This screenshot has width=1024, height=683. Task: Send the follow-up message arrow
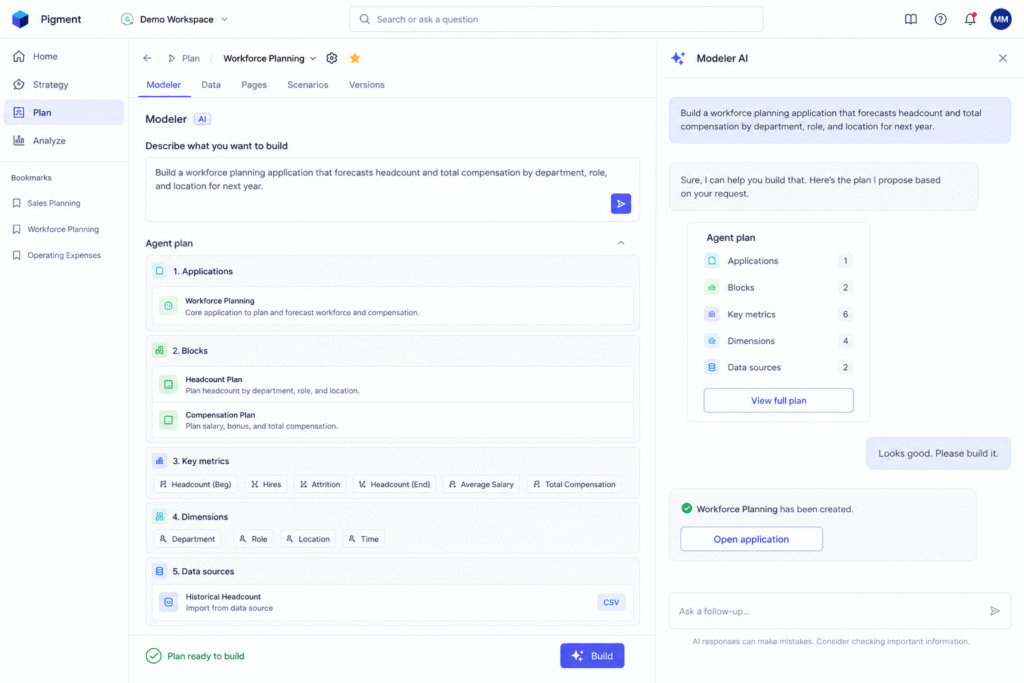995,611
